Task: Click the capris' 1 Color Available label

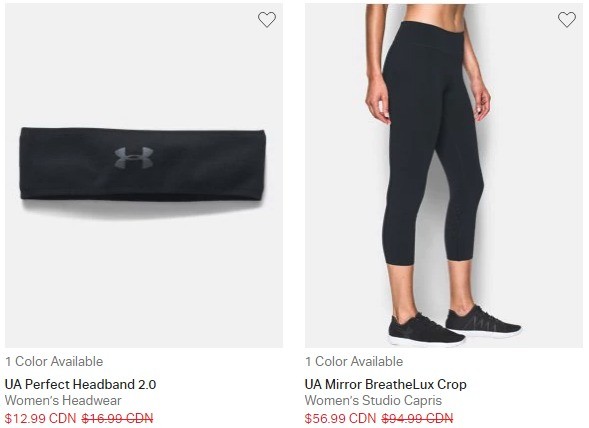Action: [354, 361]
